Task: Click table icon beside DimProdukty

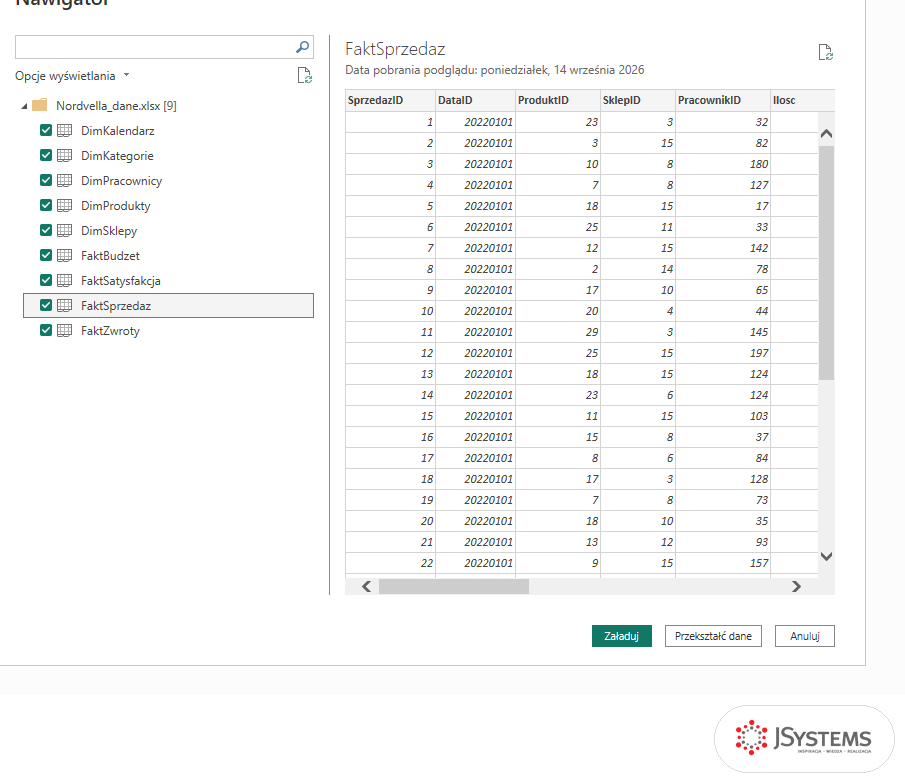Action: click(65, 205)
